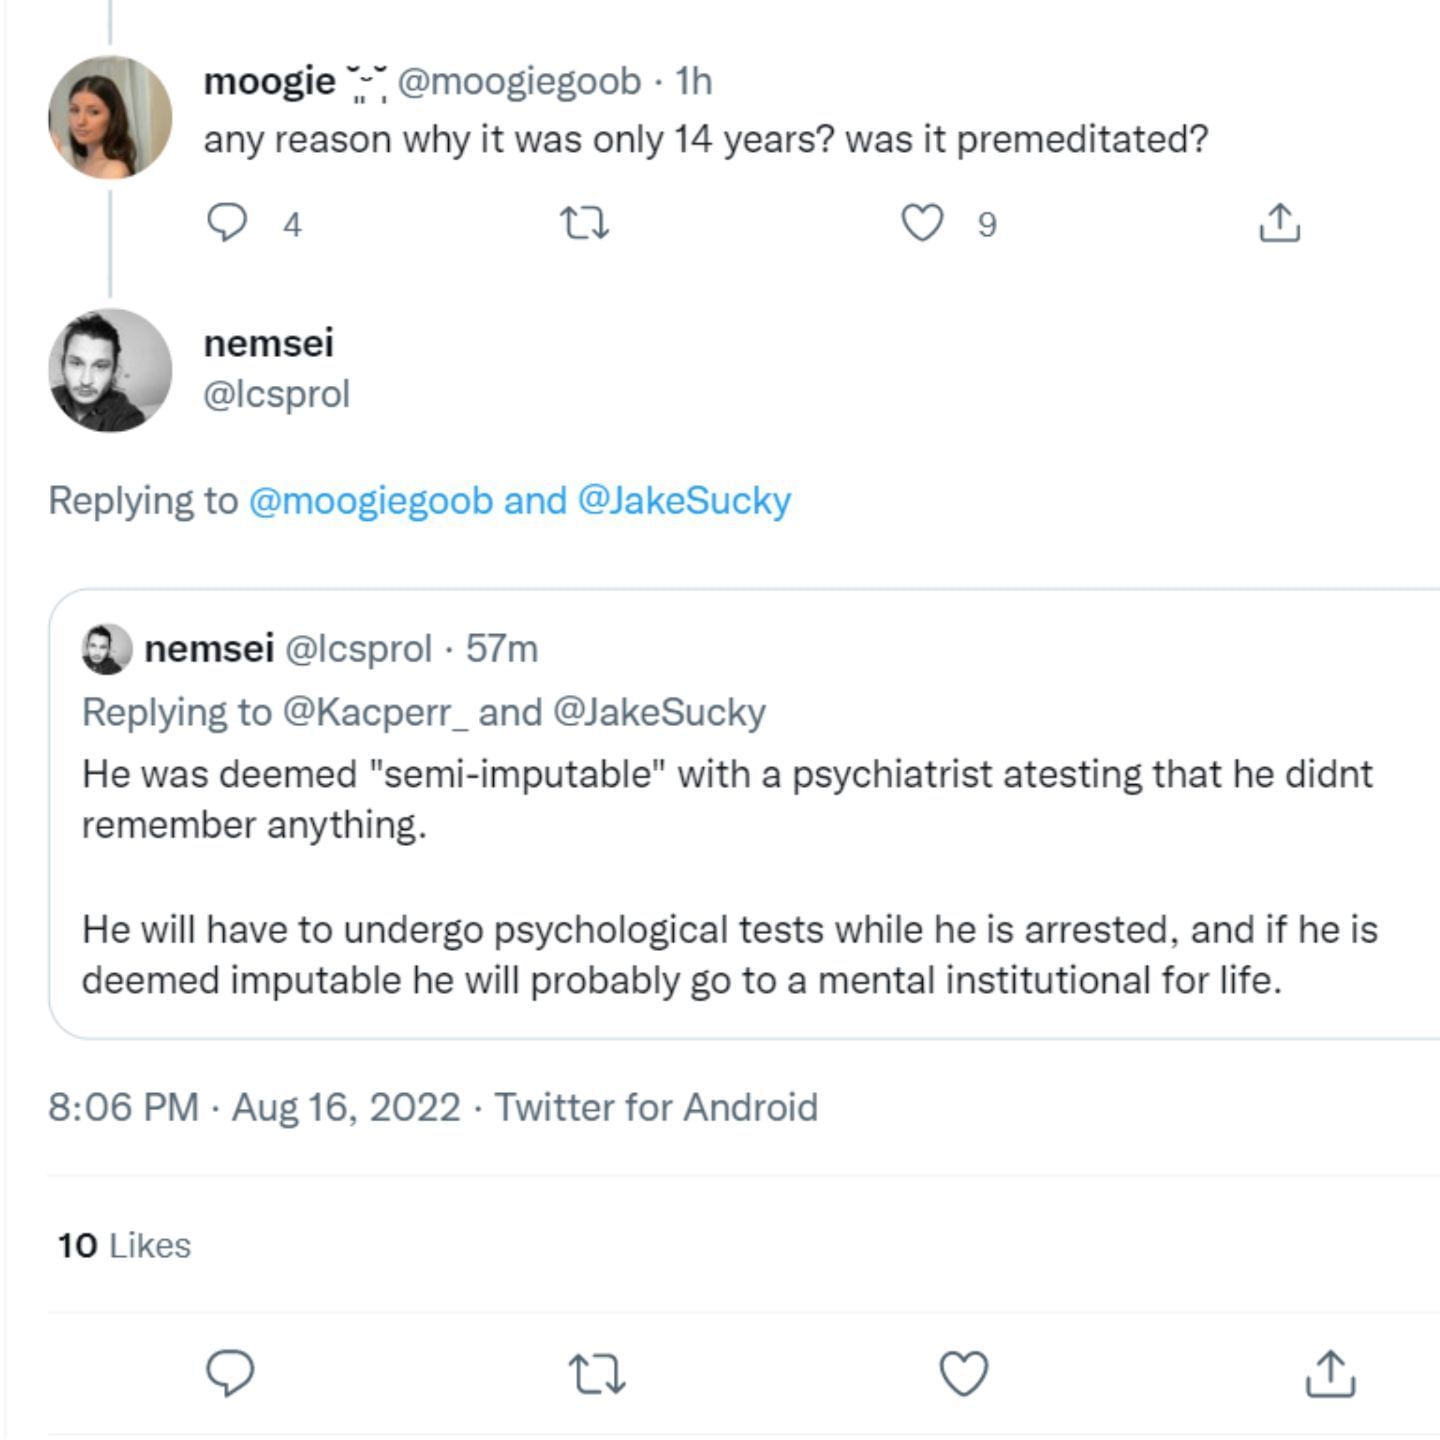Reply to moogie's tweet
Viewport: 1440px width, 1440px height.
(x=227, y=222)
